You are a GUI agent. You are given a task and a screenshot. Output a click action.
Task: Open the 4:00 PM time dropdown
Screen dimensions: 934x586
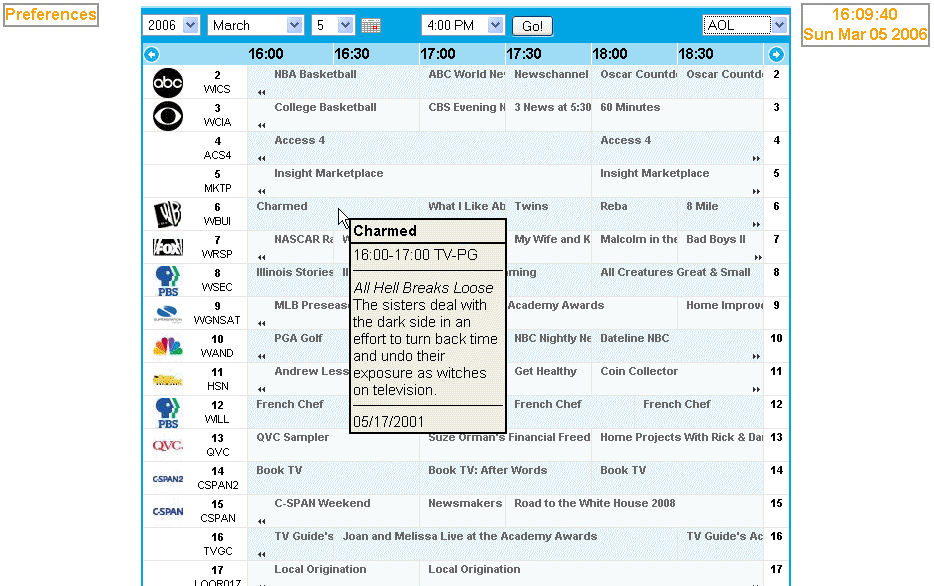(x=463, y=25)
